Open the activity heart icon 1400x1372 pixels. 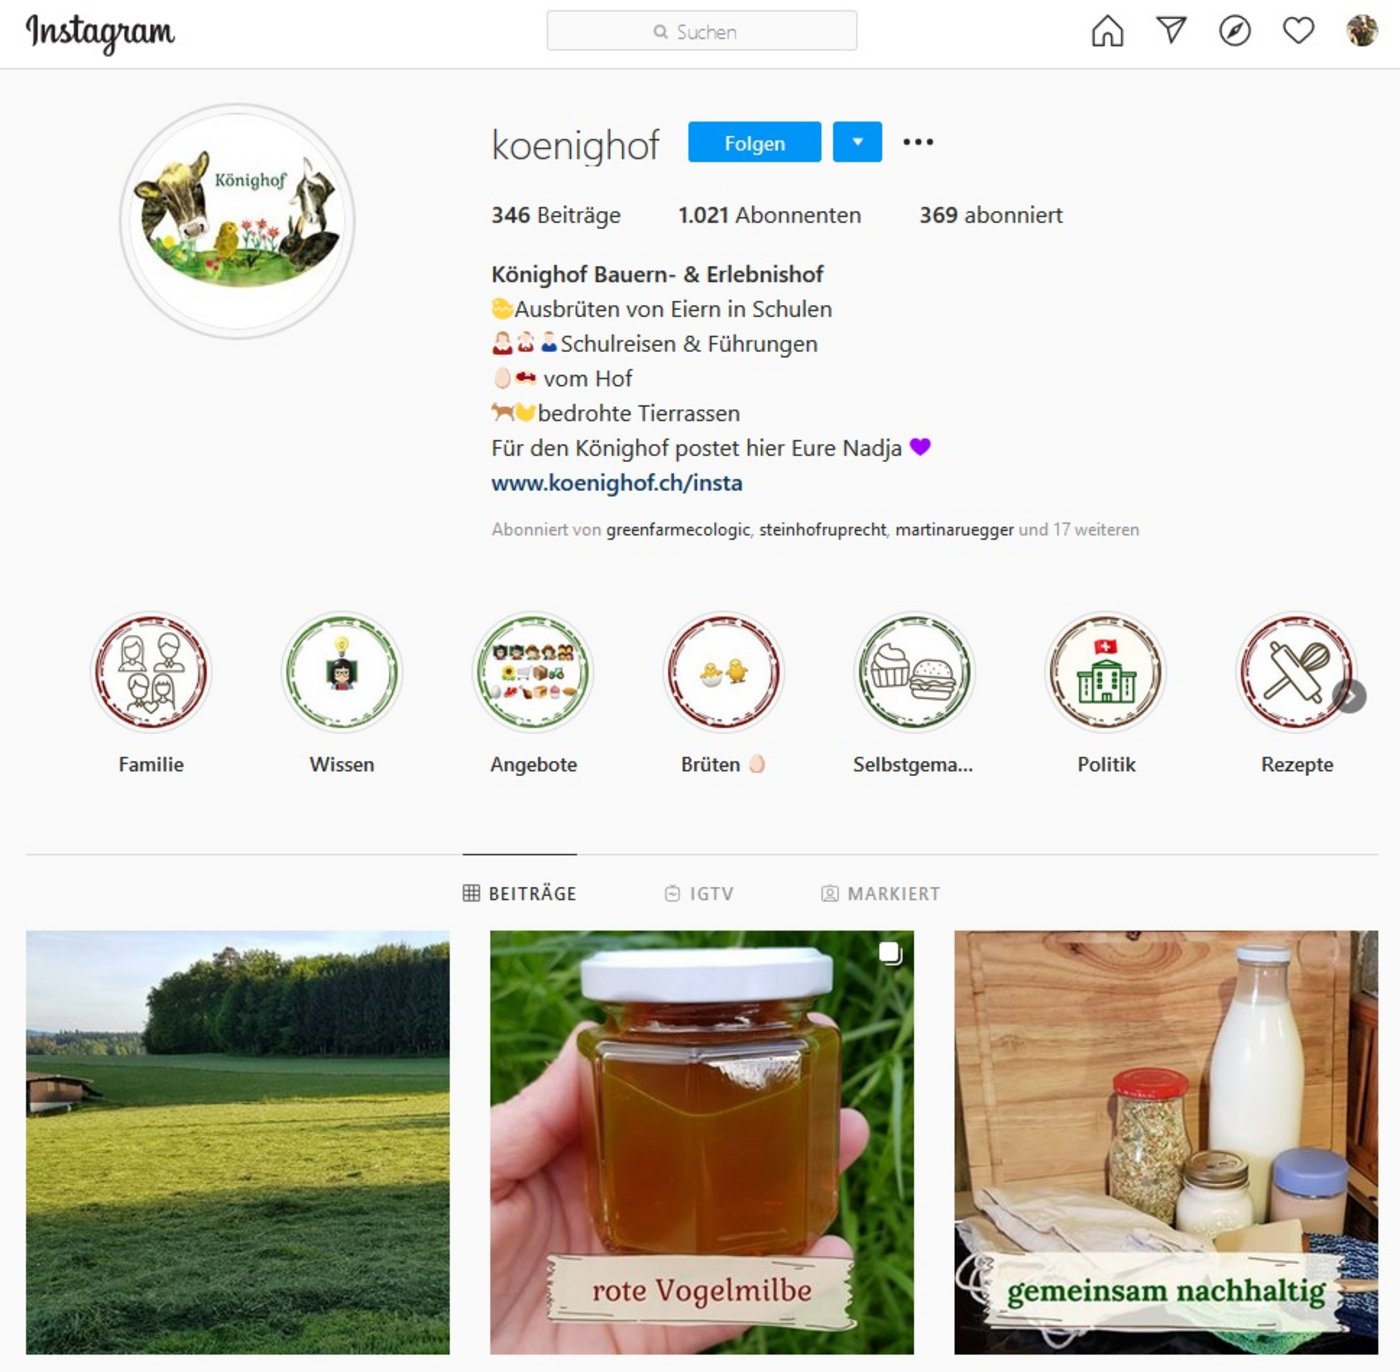[x=1298, y=31]
